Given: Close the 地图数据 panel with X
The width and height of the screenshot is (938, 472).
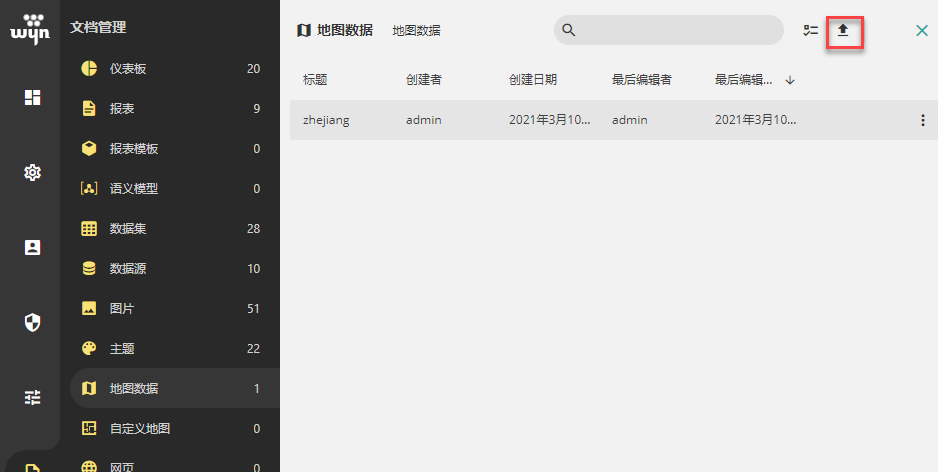Looking at the screenshot, I should tap(922, 31).
